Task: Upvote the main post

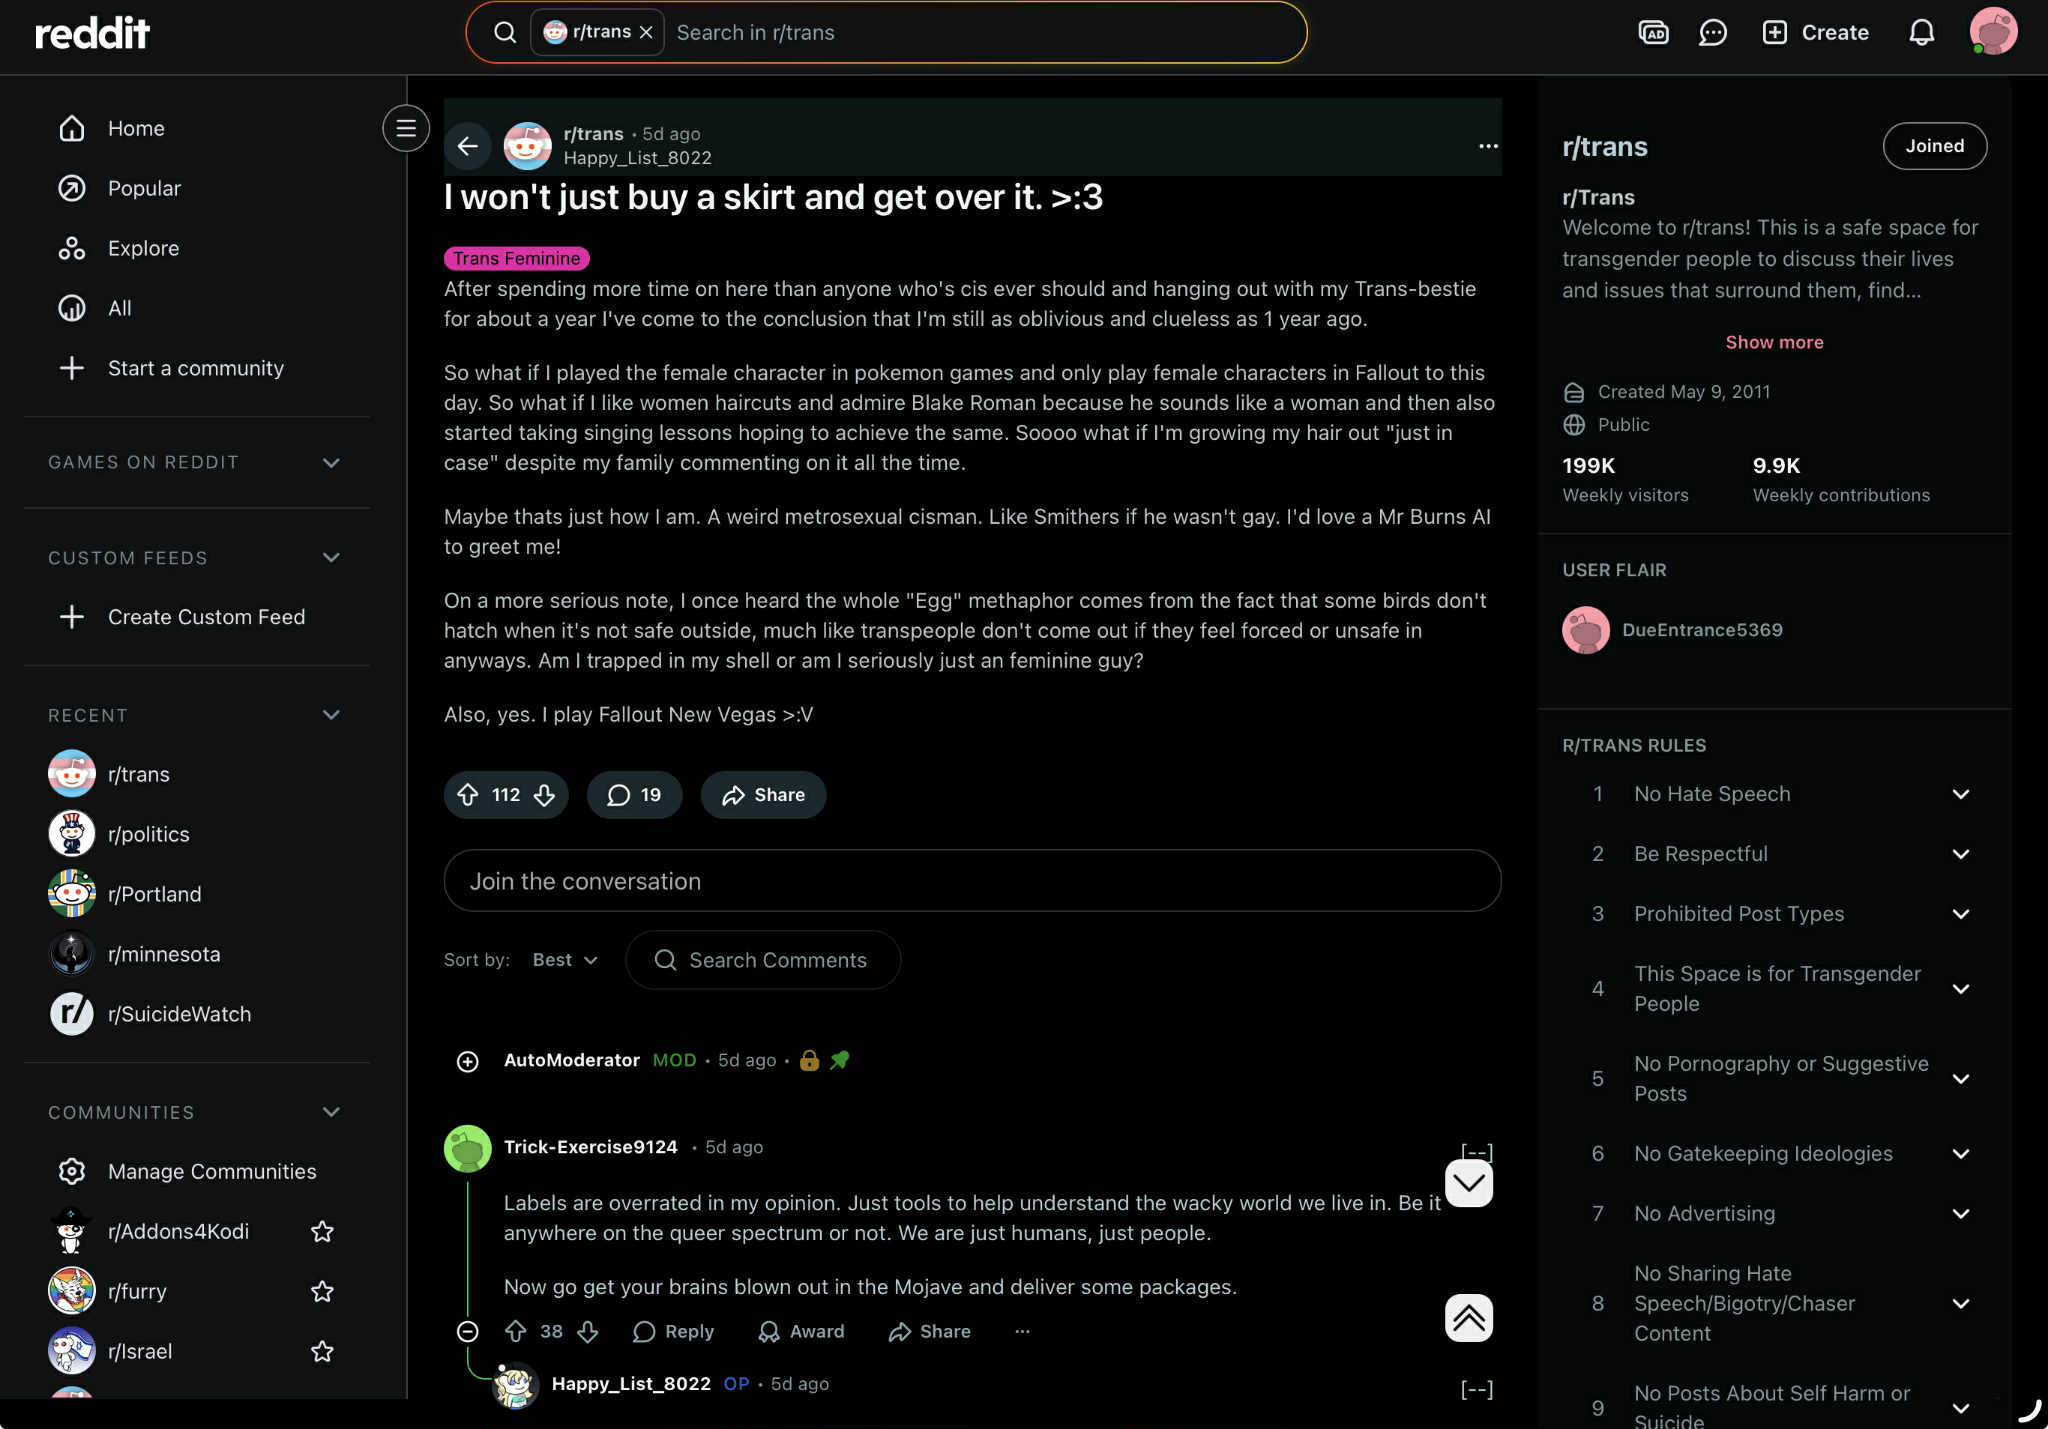Action: point(468,795)
